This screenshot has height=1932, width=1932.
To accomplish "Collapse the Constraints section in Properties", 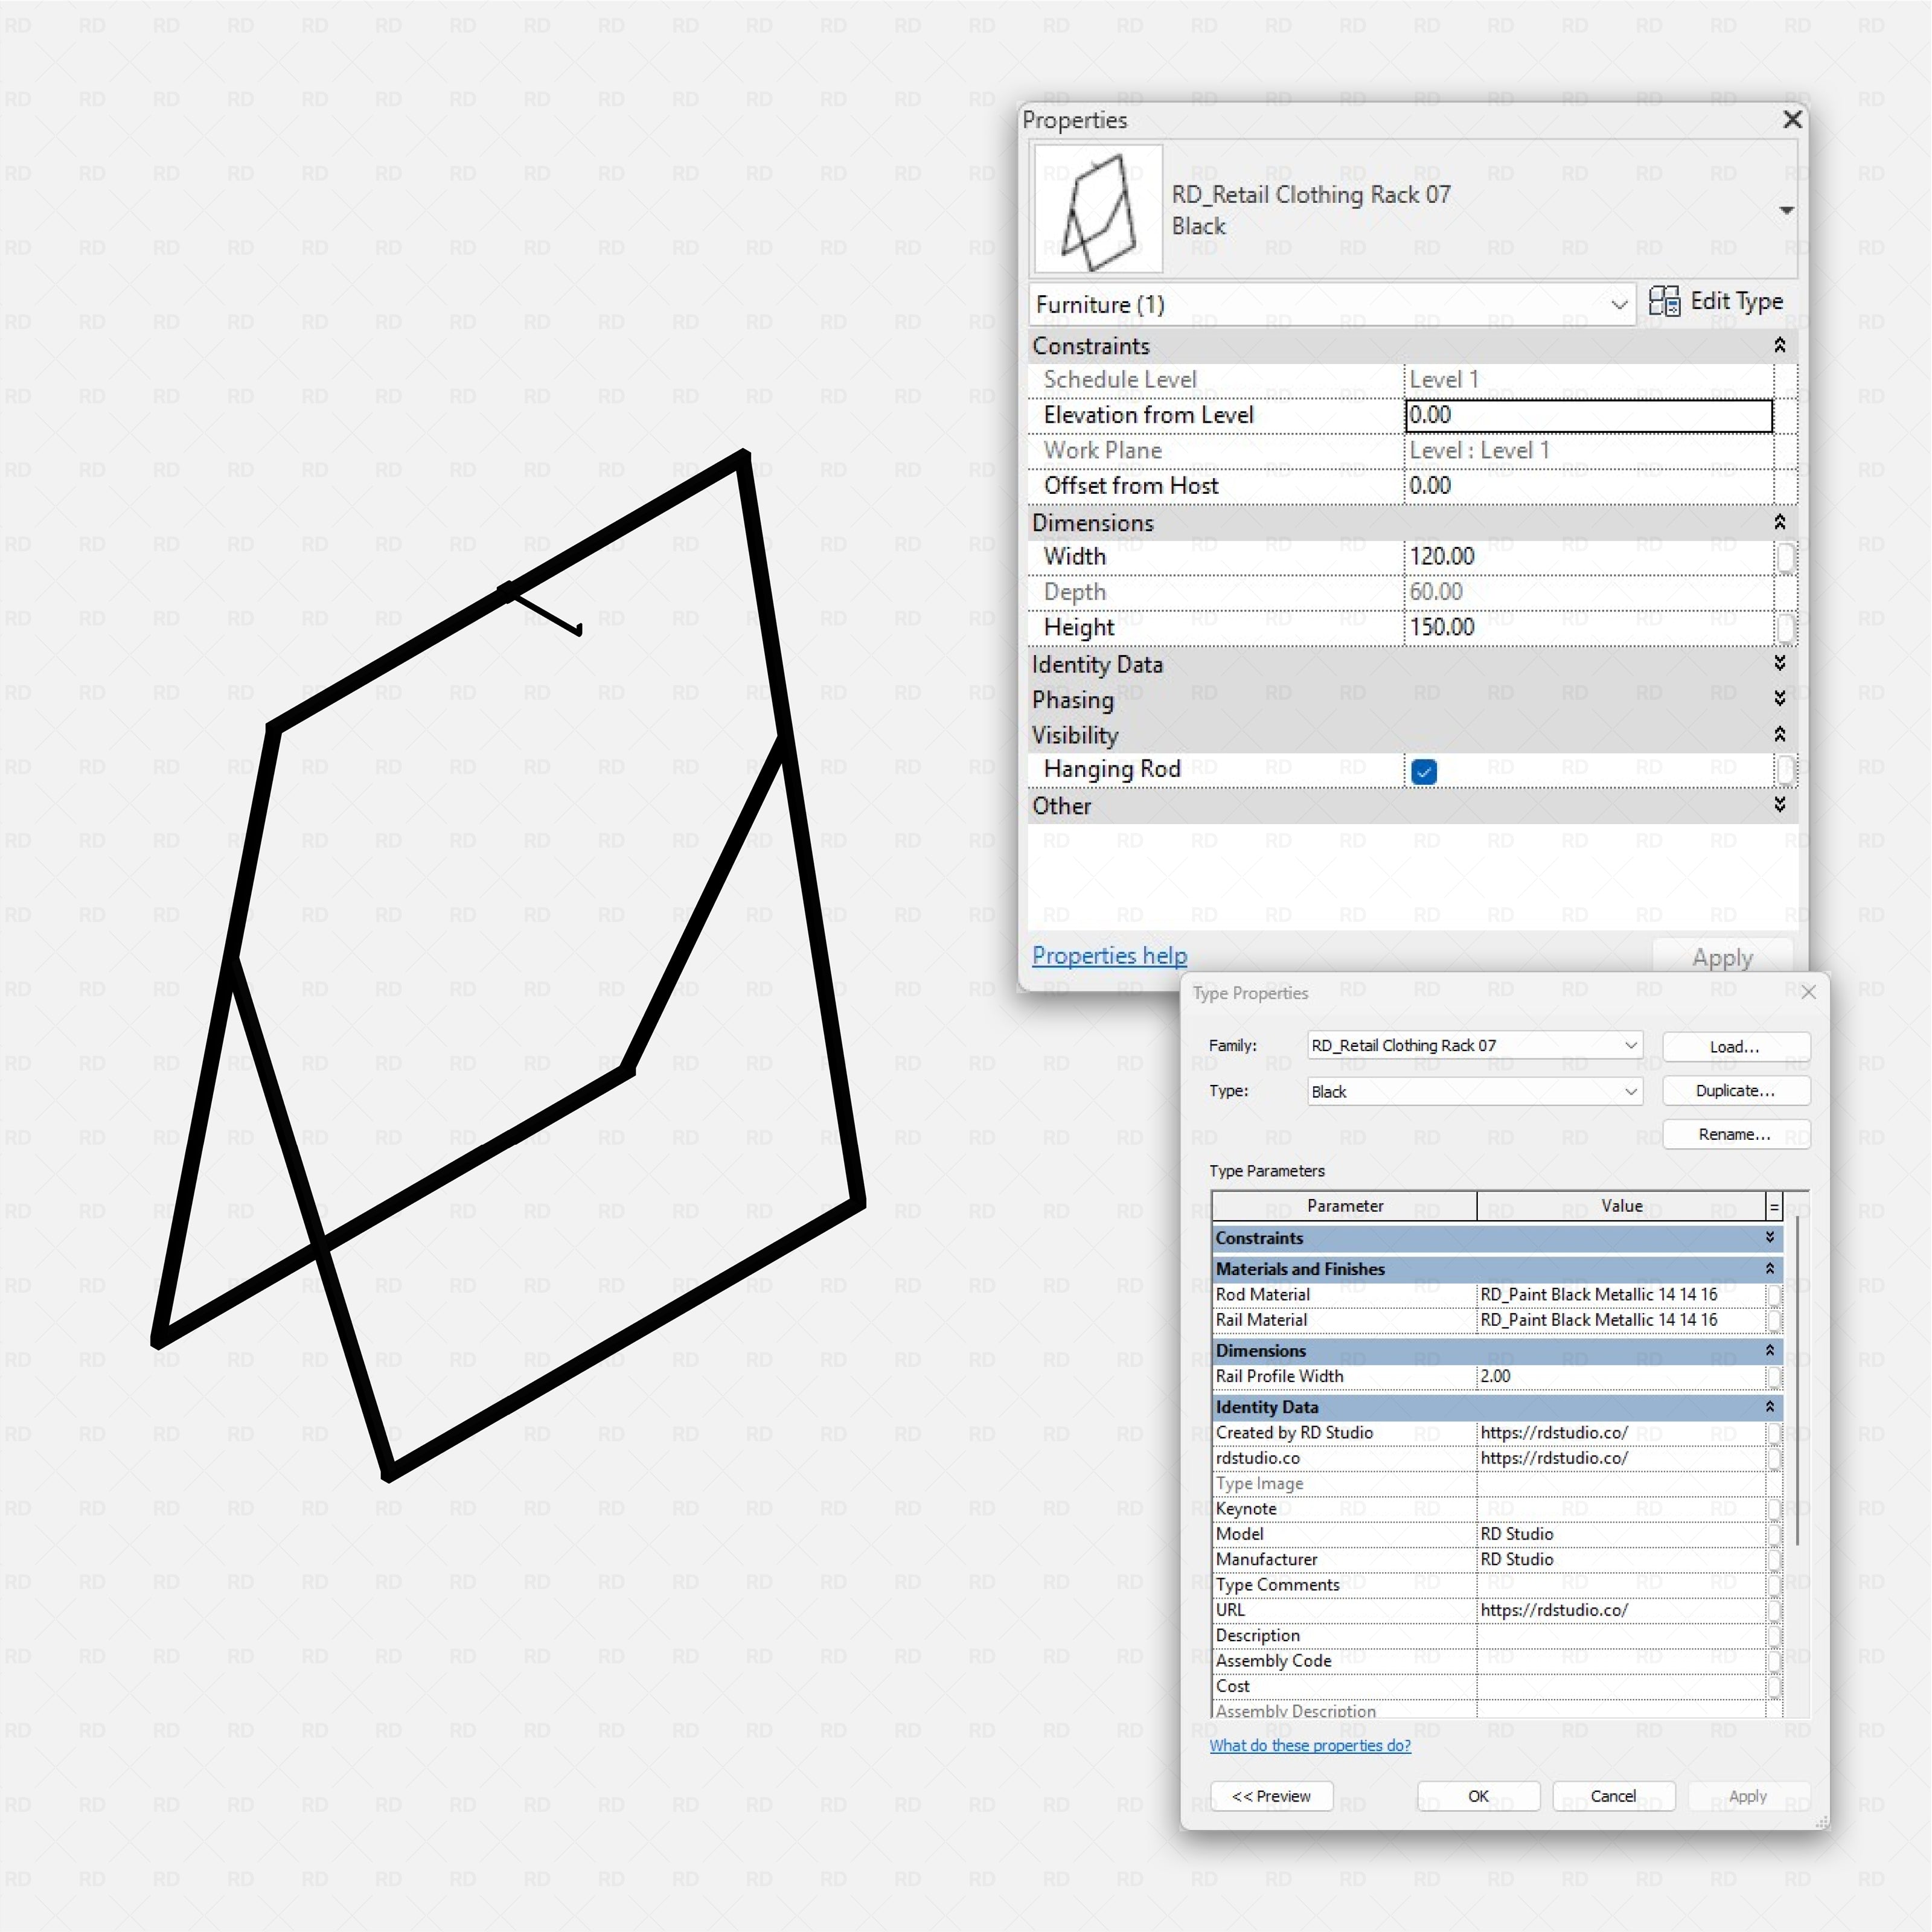I will tap(1780, 345).
